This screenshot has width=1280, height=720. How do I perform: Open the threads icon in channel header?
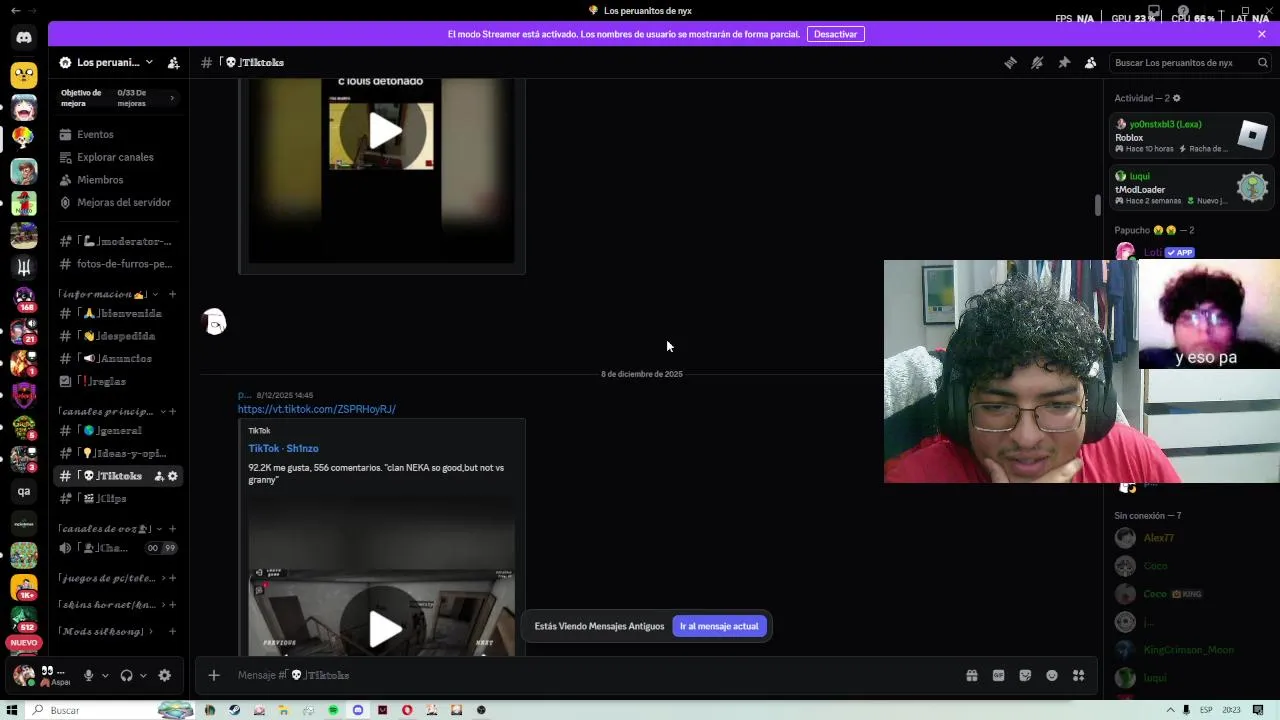(x=1010, y=62)
